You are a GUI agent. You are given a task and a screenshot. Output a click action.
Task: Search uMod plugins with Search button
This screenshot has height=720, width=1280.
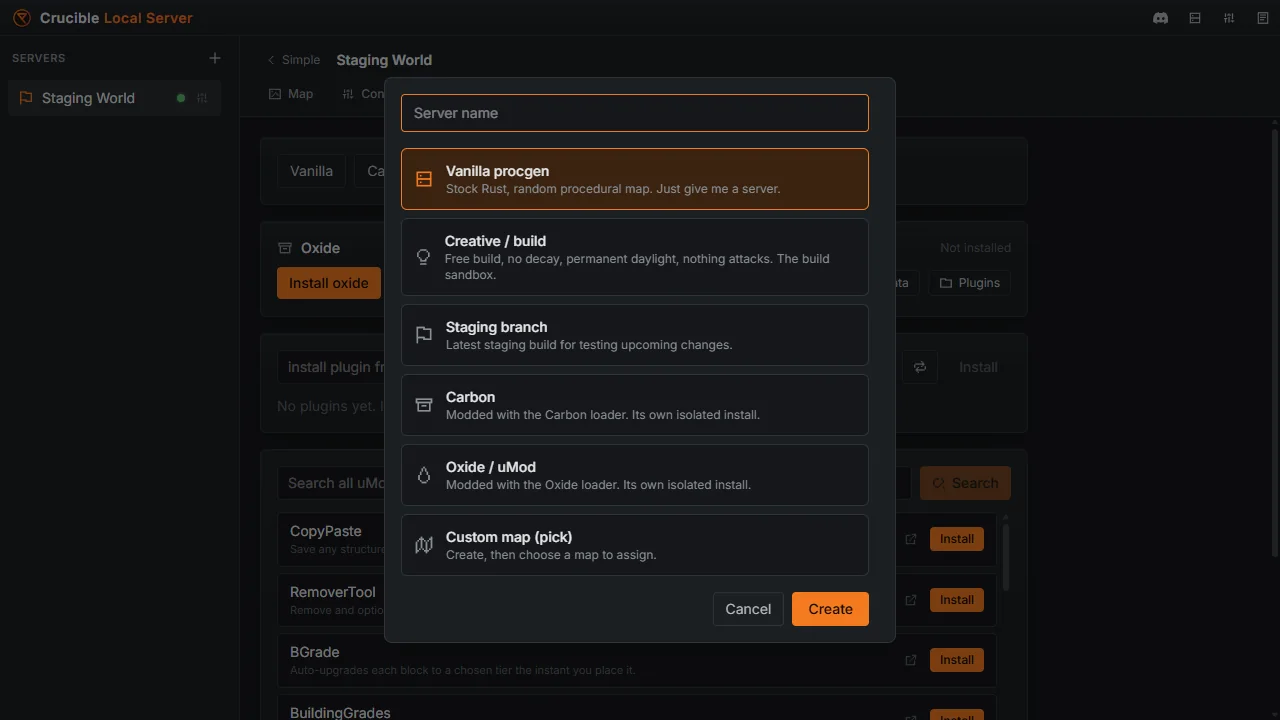click(x=965, y=483)
